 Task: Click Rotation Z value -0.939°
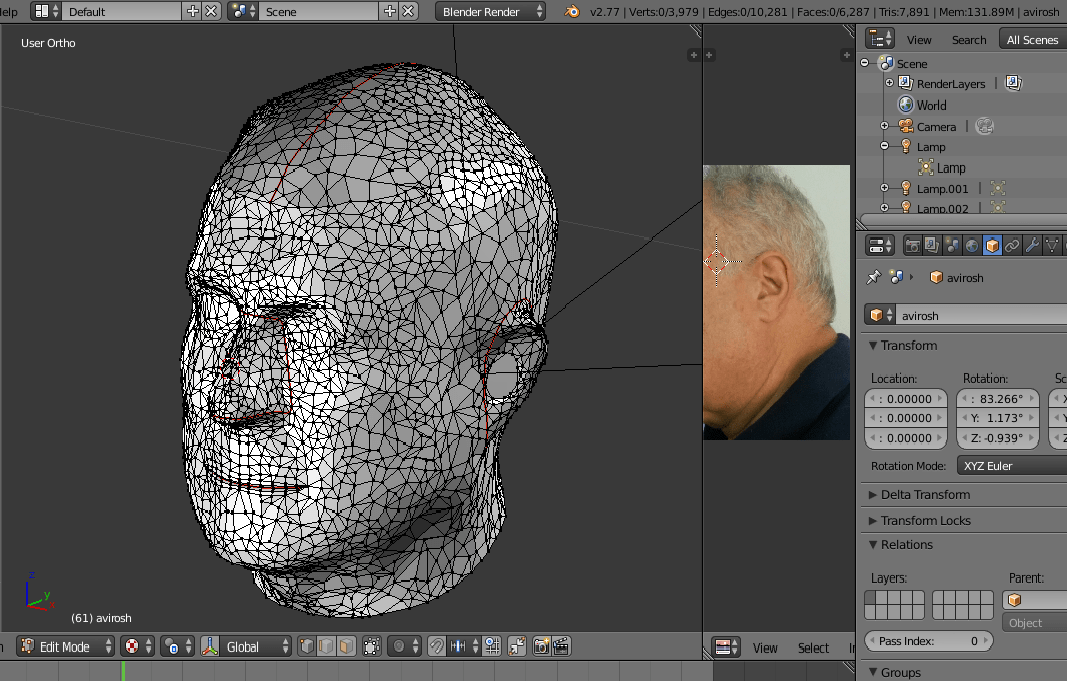pyautogui.click(x=998, y=438)
